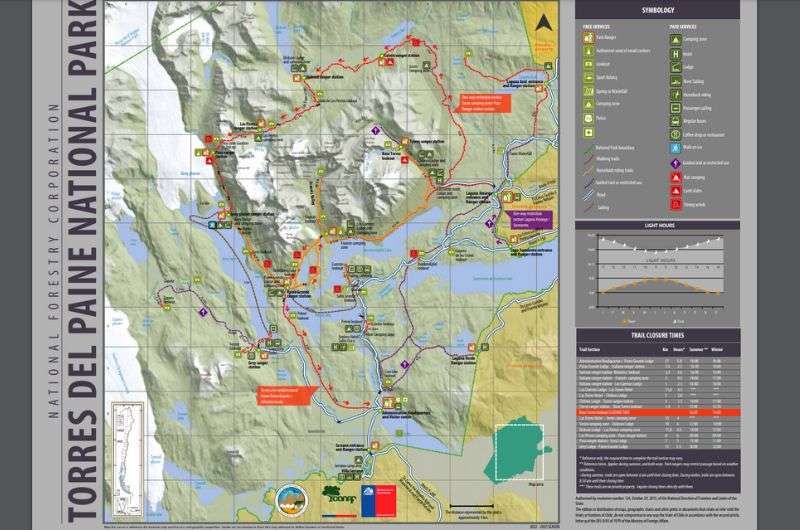Select the blue Walk on ice legend icon

coord(676,148)
